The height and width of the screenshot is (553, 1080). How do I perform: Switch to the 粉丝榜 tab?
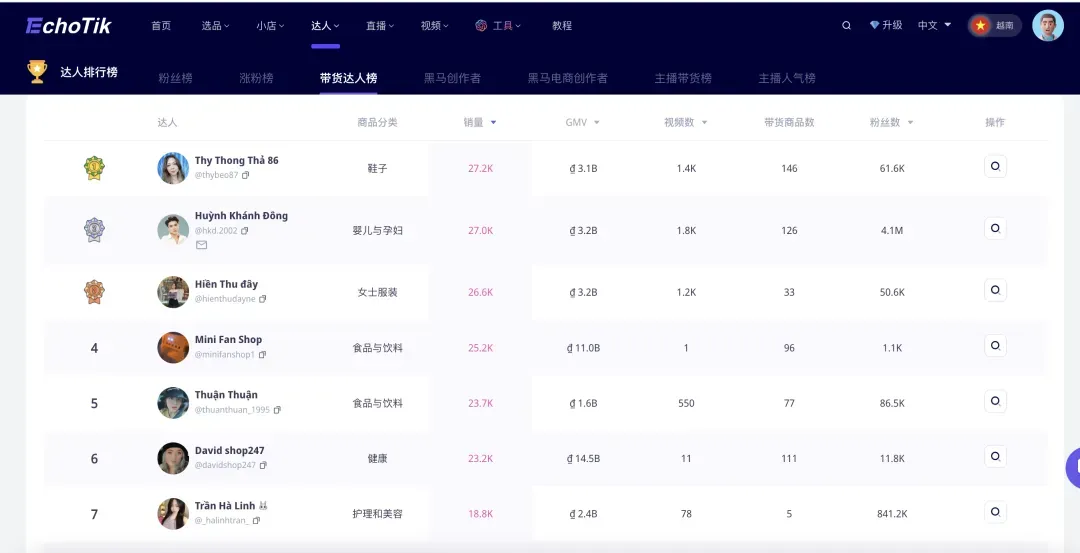(175, 78)
